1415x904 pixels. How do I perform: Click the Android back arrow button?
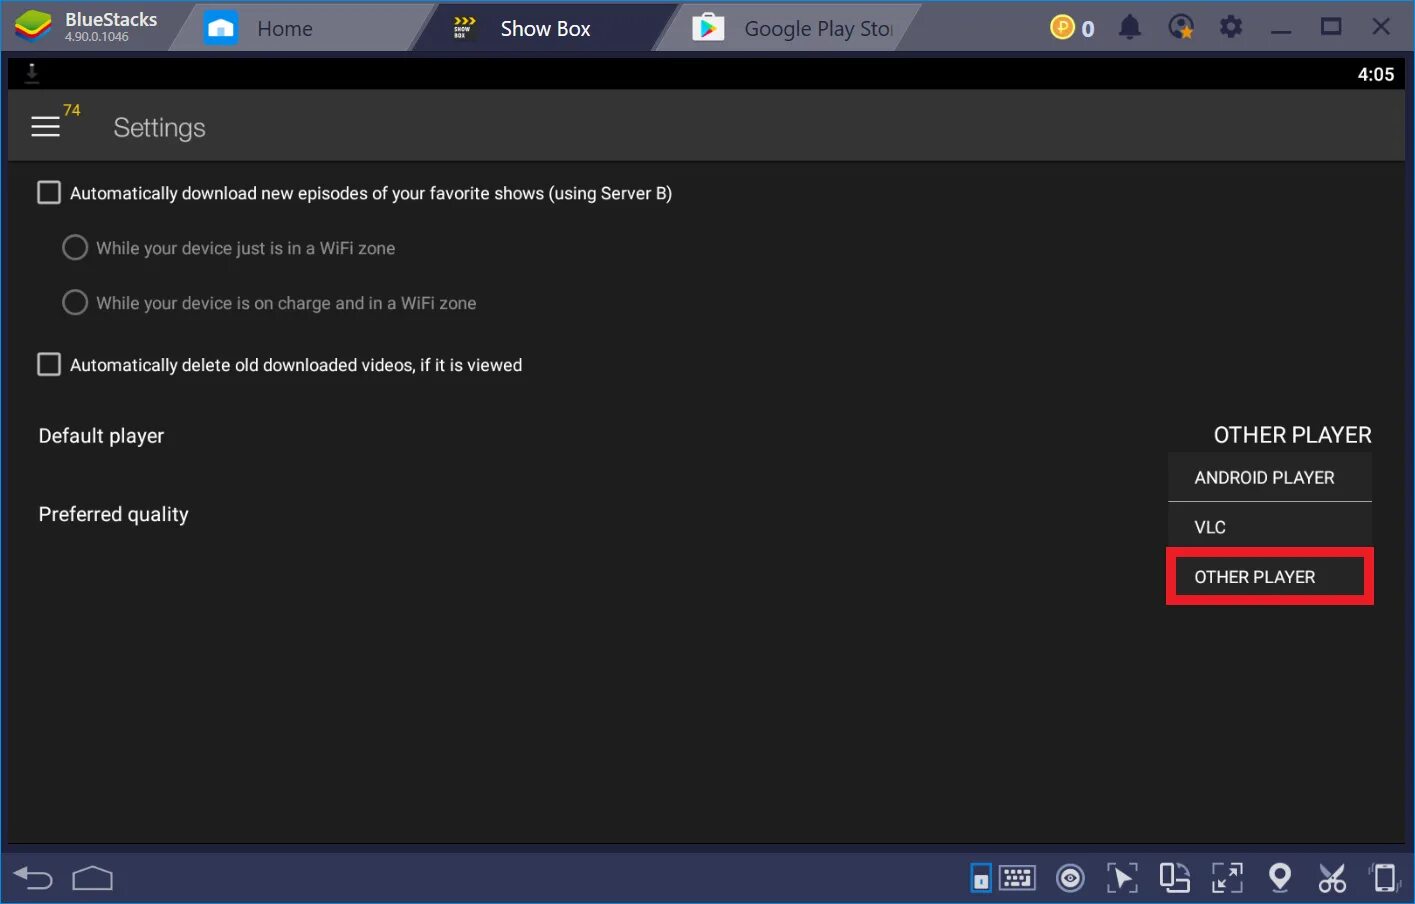[x=33, y=879]
